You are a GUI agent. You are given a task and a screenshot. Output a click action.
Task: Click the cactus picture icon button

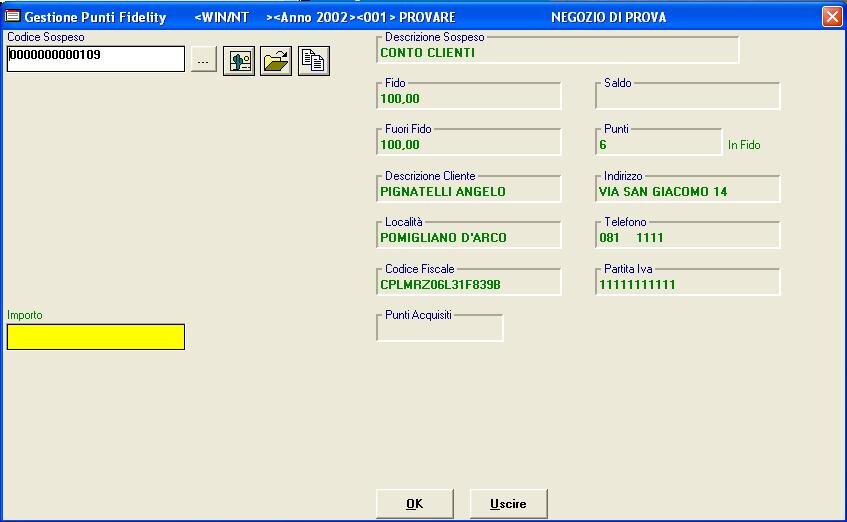pyautogui.click(x=238, y=61)
